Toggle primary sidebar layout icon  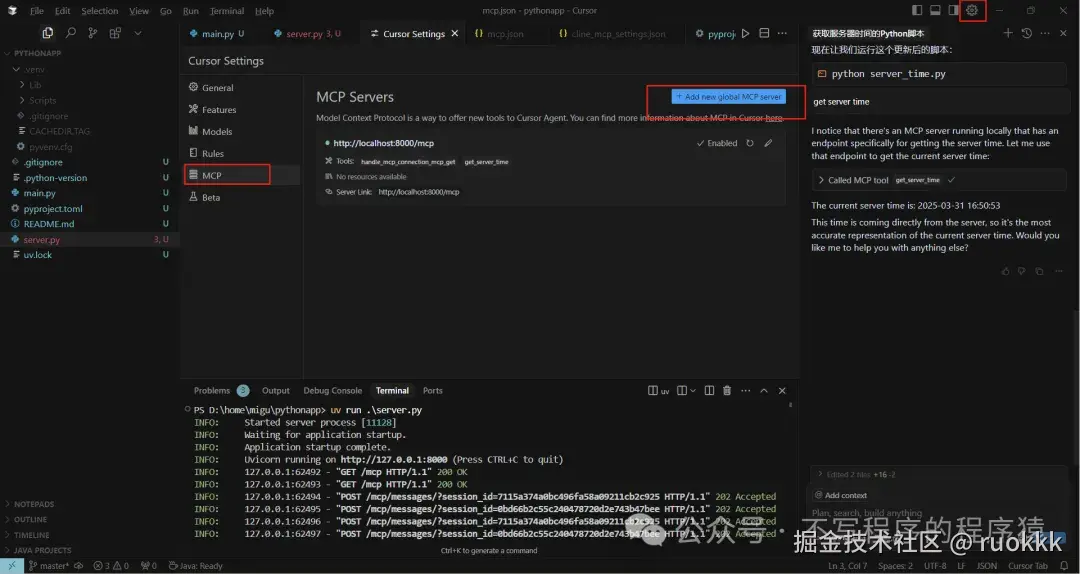(x=917, y=10)
